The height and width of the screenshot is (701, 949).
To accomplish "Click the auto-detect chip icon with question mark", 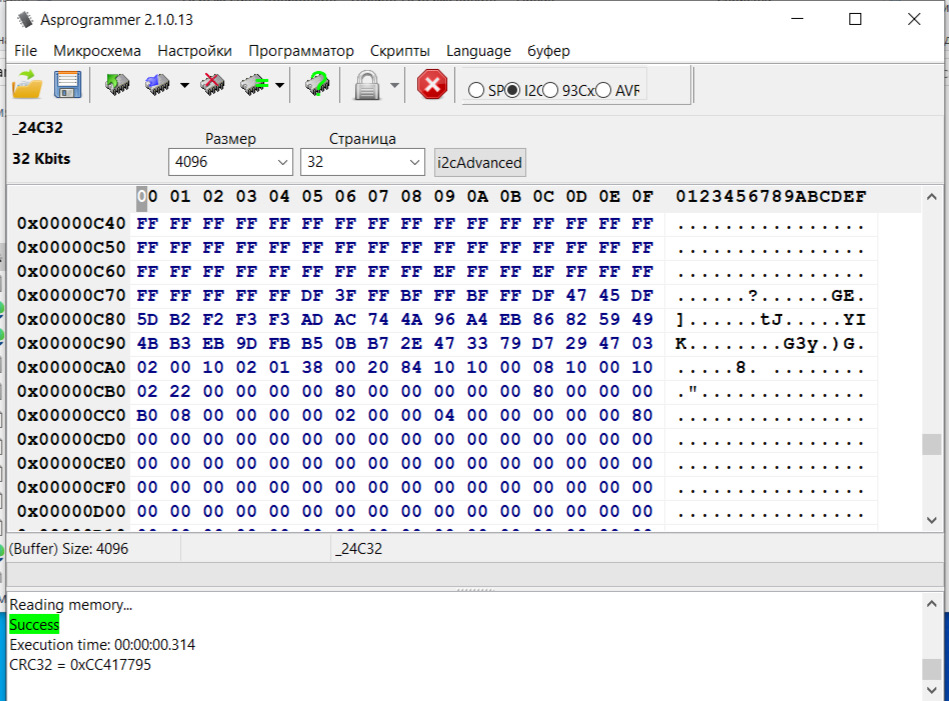I will (317, 84).
